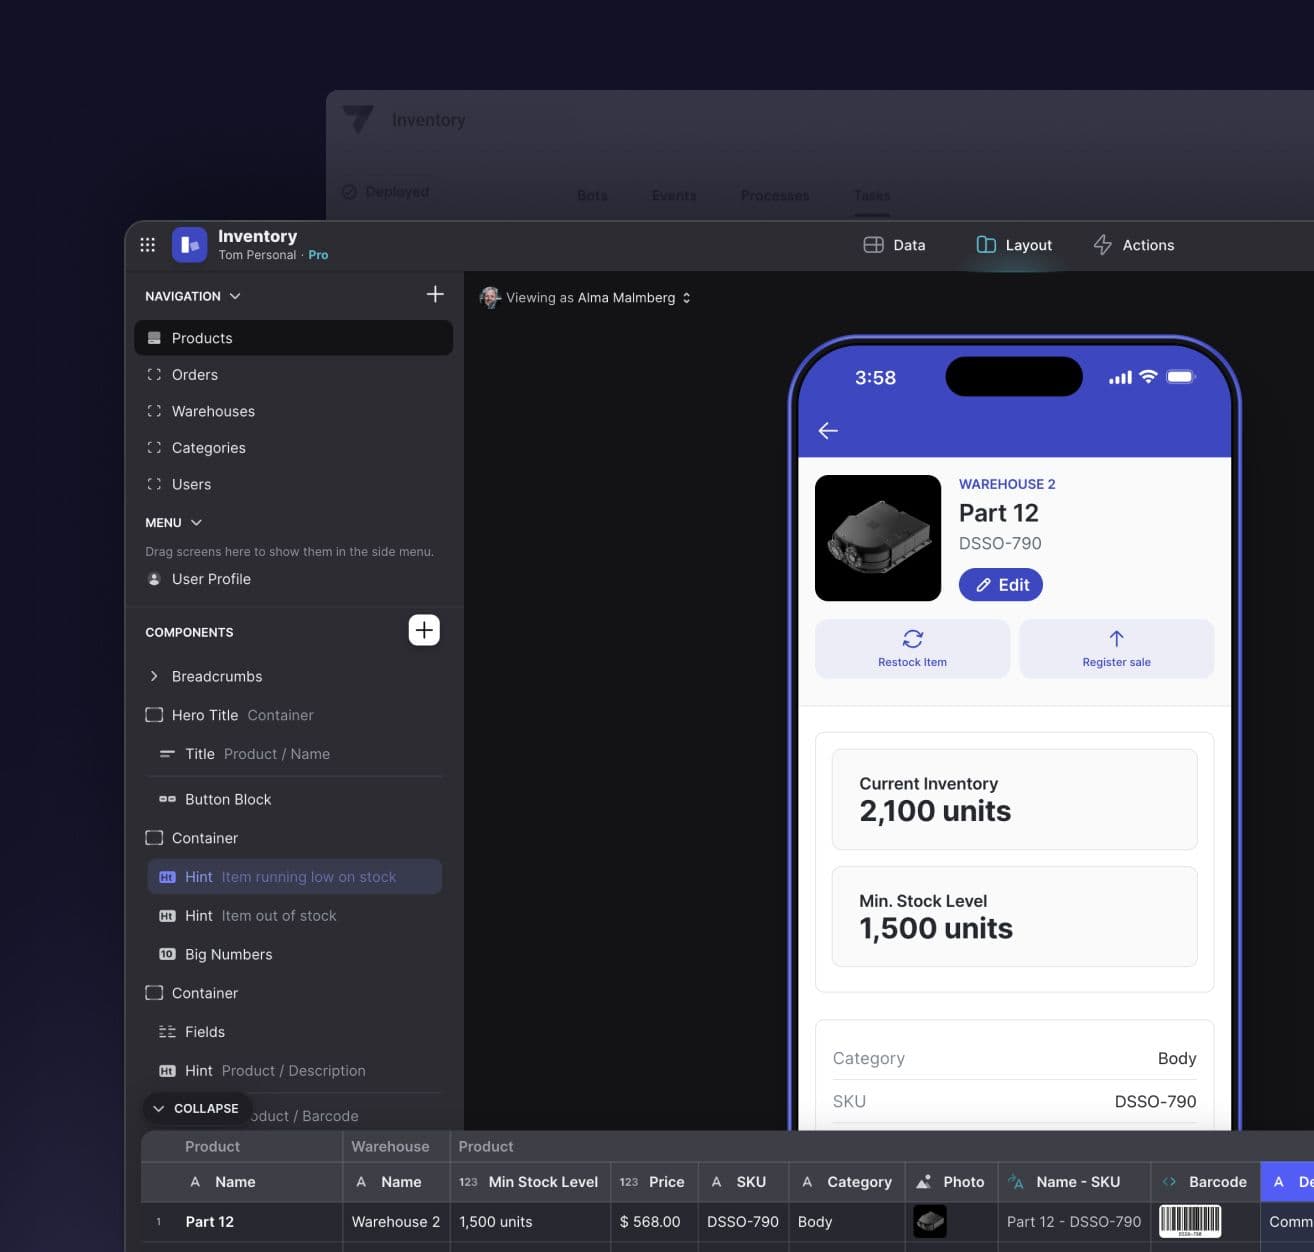Screen dimensions: 1314x1252
Task: Go back using the phone preview arrow
Action: click(828, 431)
